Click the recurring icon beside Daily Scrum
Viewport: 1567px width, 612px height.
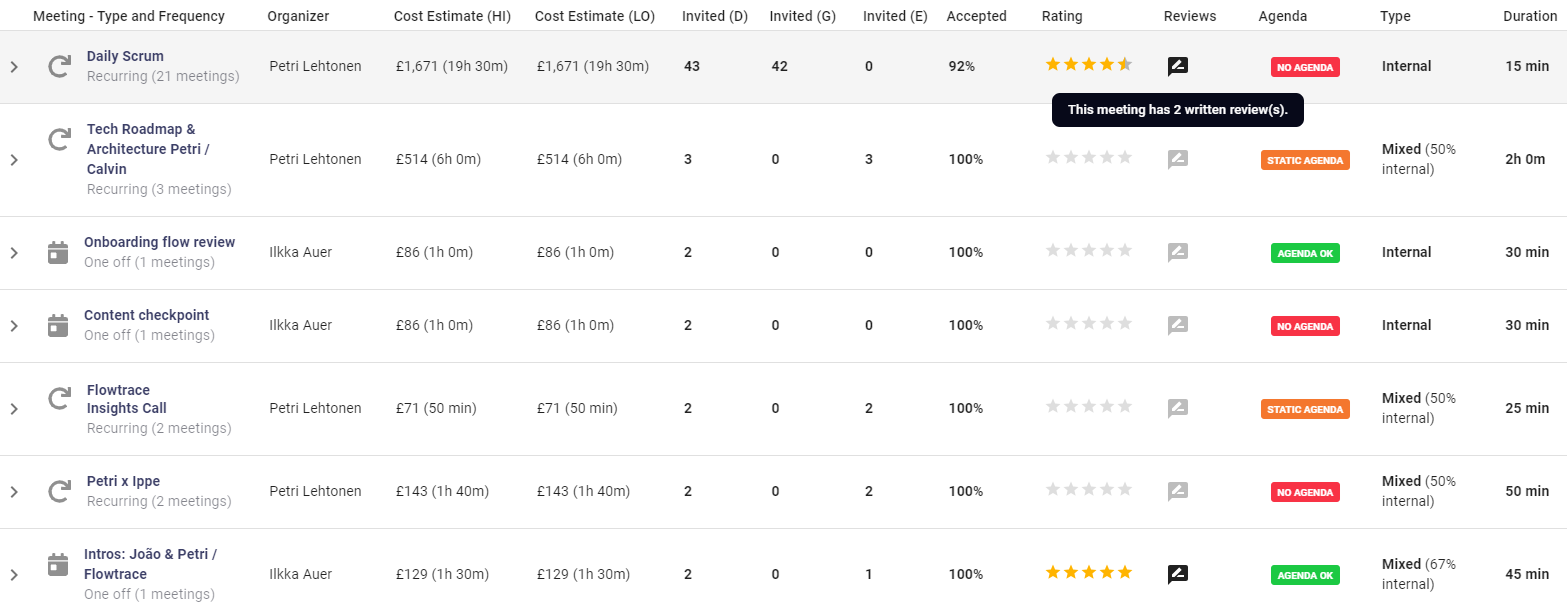[x=60, y=66]
